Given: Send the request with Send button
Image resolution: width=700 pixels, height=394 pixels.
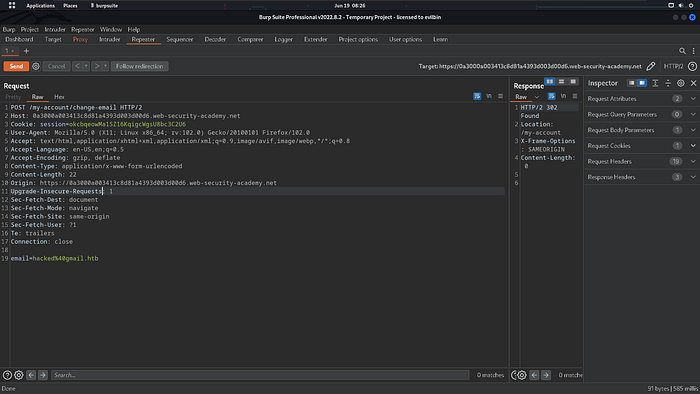Looking at the screenshot, I should pyautogui.click(x=16, y=66).
